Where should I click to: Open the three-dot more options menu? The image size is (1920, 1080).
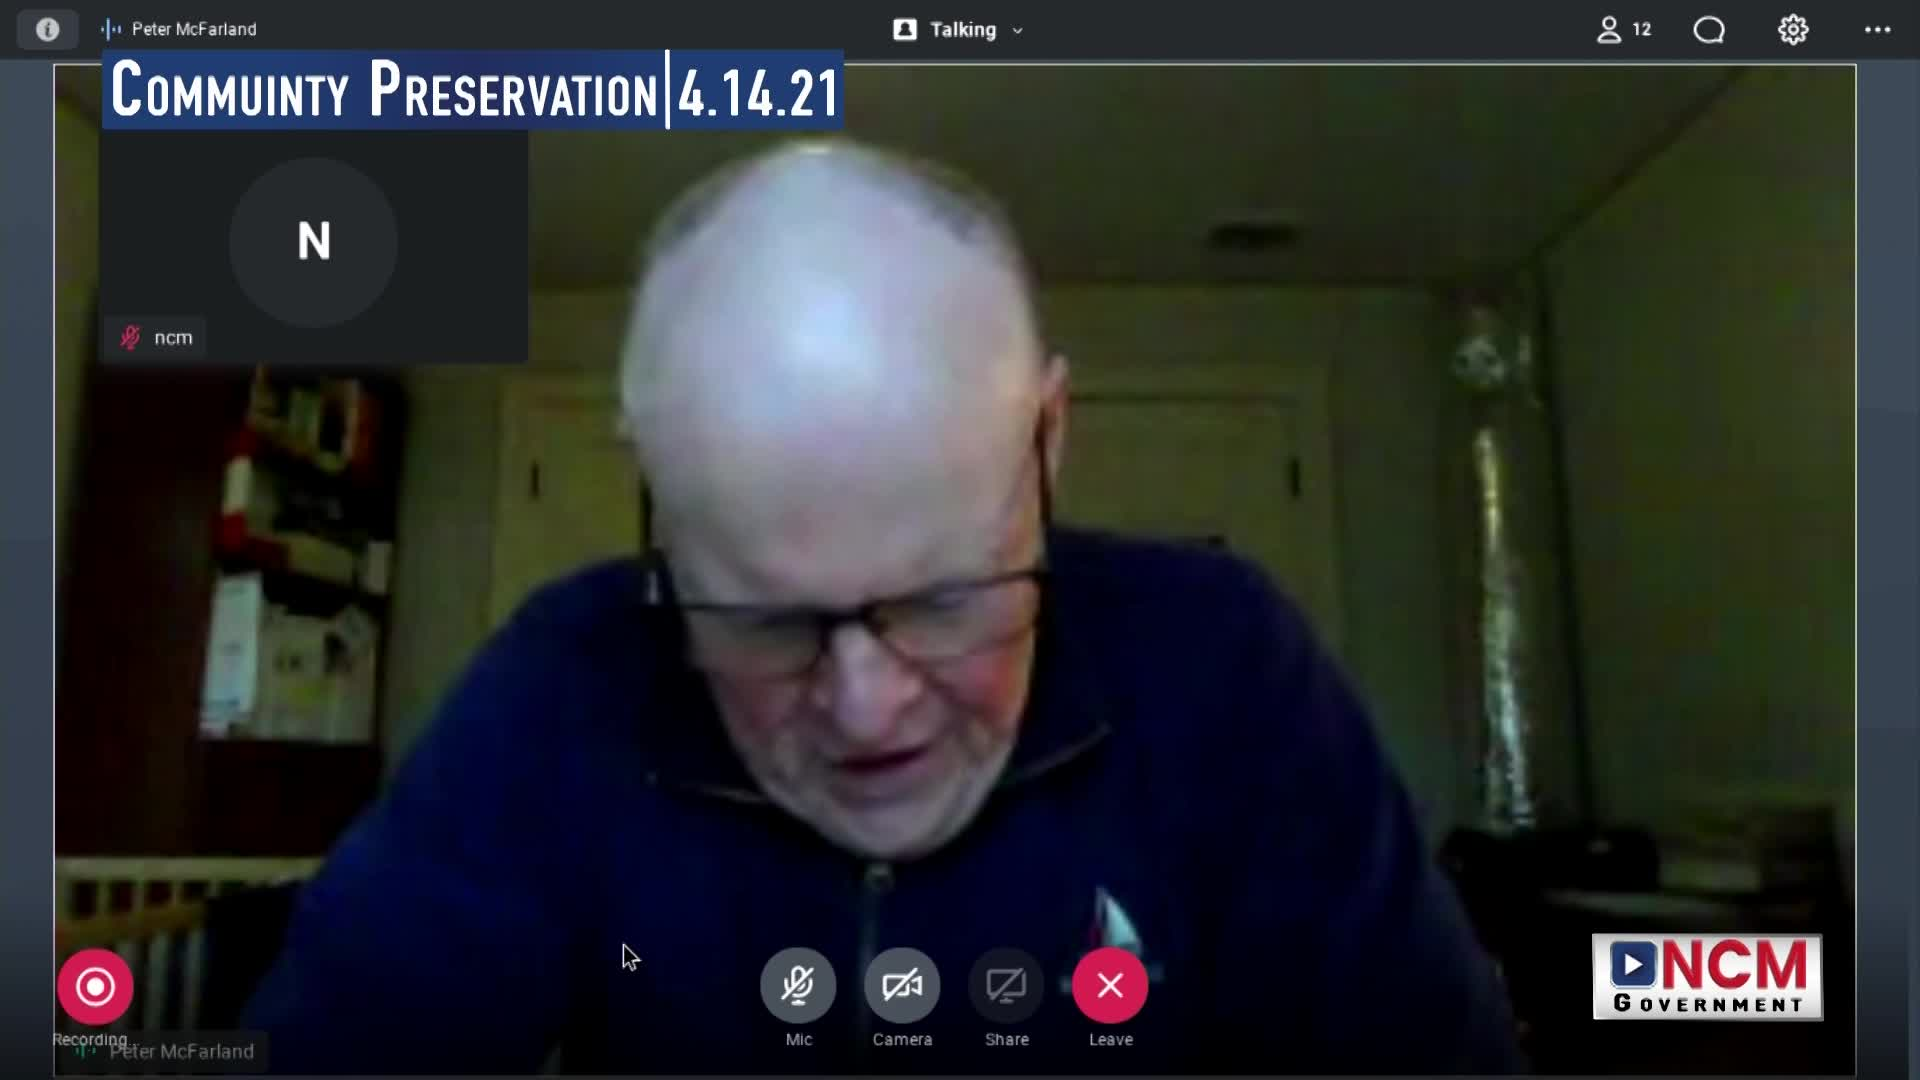[1877, 30]
